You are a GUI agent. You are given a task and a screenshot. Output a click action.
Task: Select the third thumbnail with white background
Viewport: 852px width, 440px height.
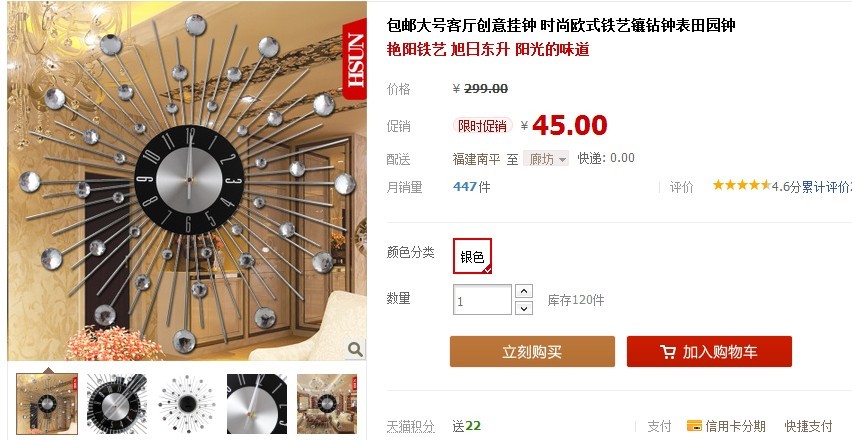point(186,404)
